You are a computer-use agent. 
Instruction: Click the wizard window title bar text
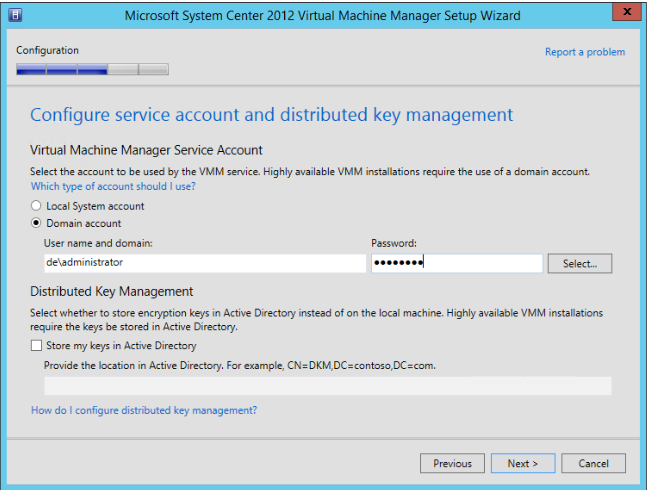tap(323, 13)
